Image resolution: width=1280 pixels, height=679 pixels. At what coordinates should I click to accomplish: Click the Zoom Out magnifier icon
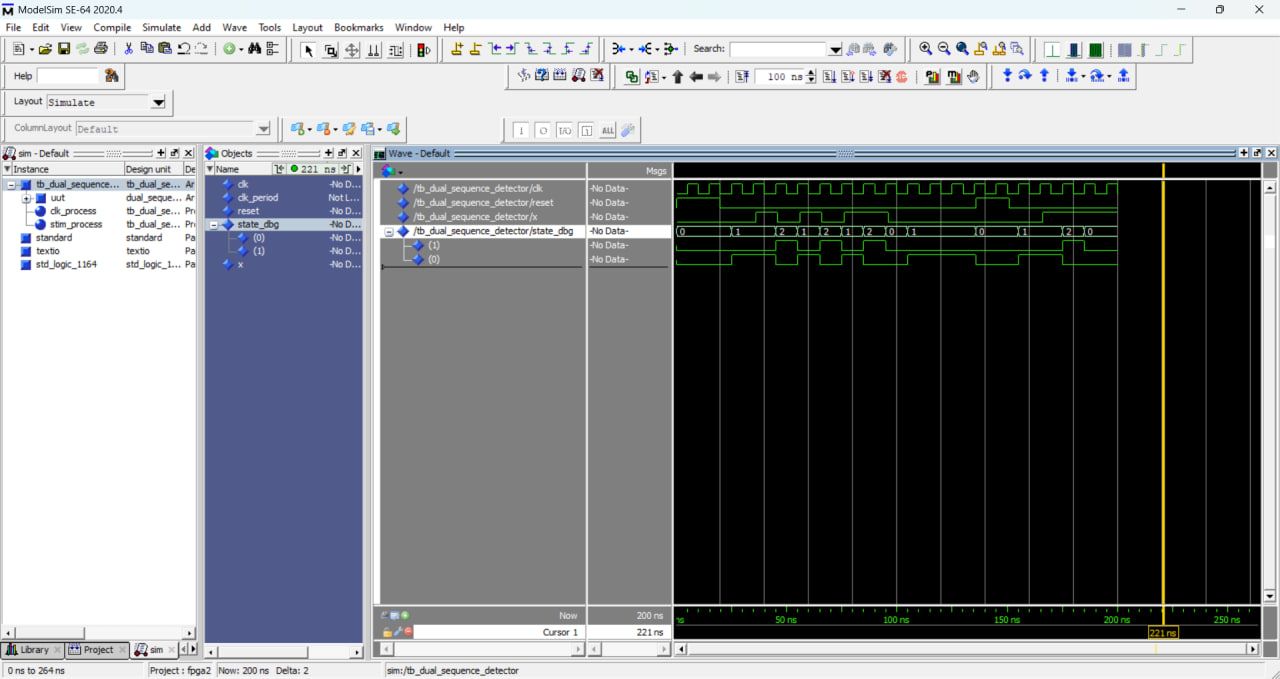[x=944, y=49]
